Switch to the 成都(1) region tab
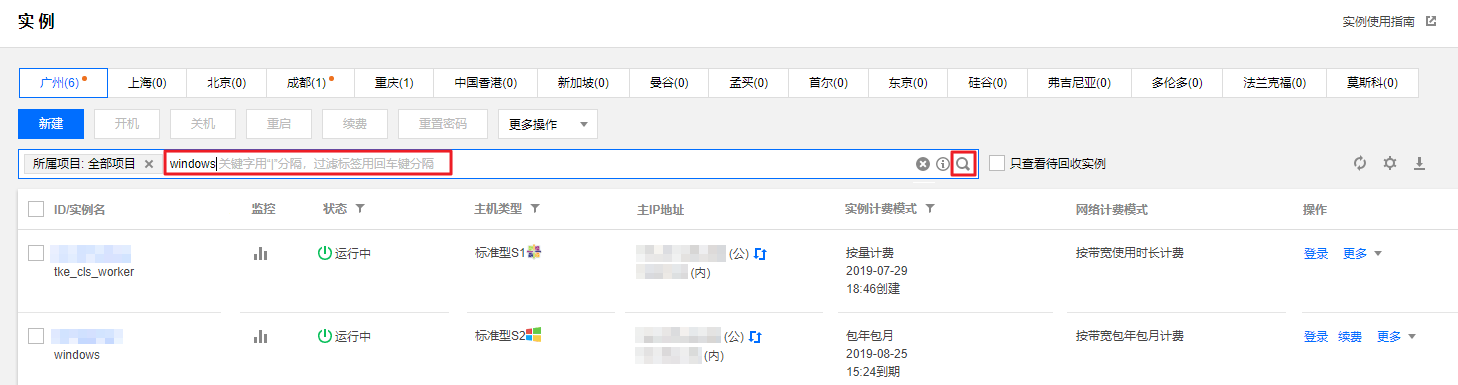 (x=308, y=83)
